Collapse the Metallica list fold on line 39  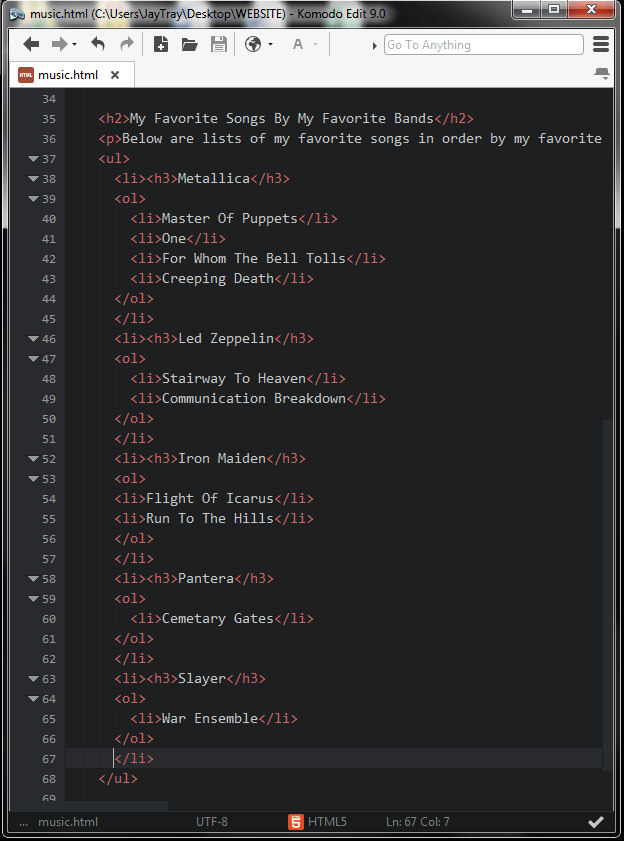[x=33, y=198]
